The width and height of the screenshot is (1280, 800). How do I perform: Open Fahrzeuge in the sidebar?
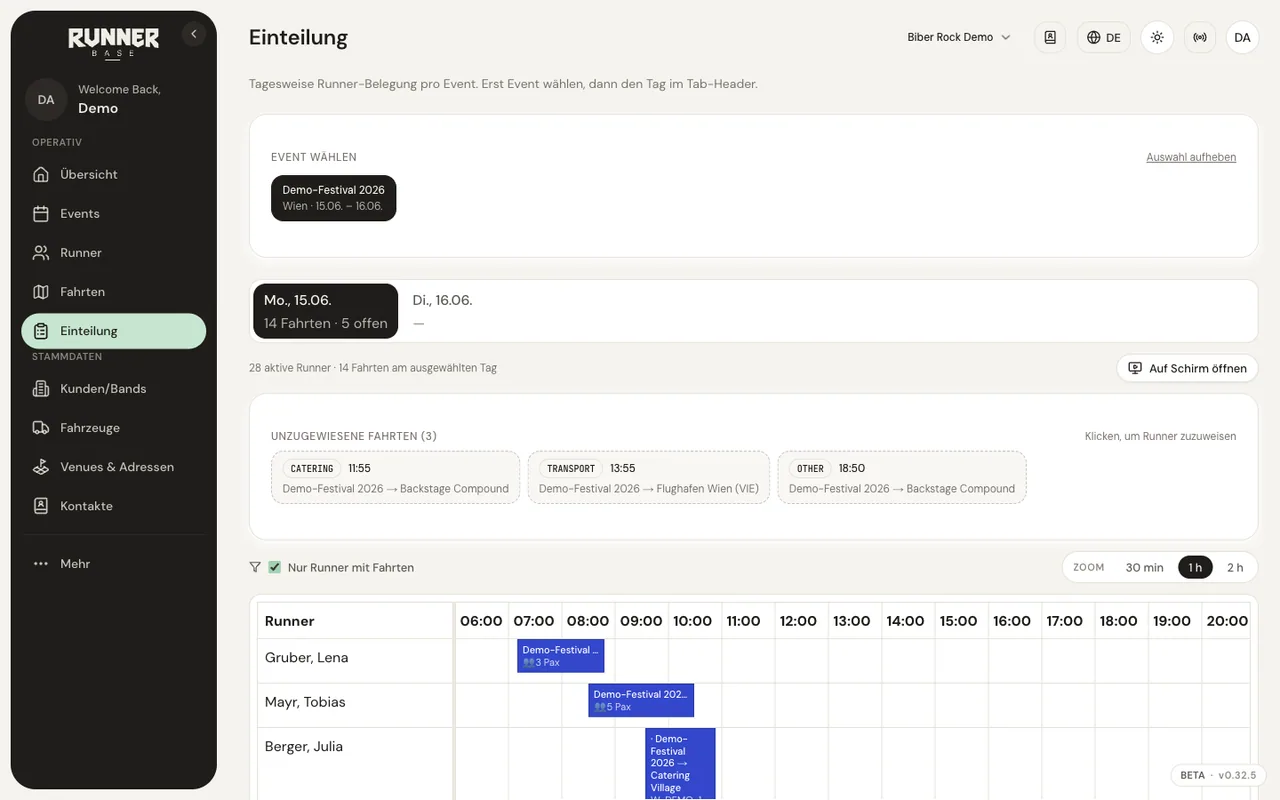(x=114, y=428)
